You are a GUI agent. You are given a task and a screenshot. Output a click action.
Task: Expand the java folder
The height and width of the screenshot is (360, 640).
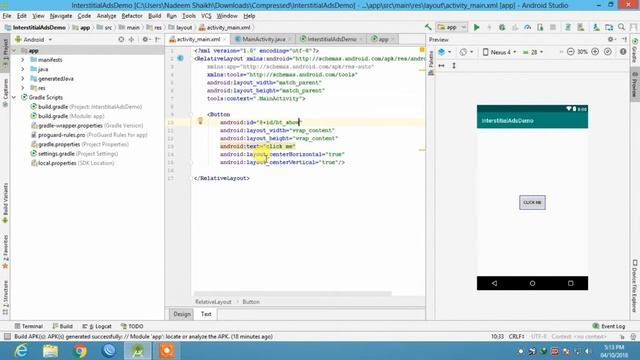click(23, 69)
